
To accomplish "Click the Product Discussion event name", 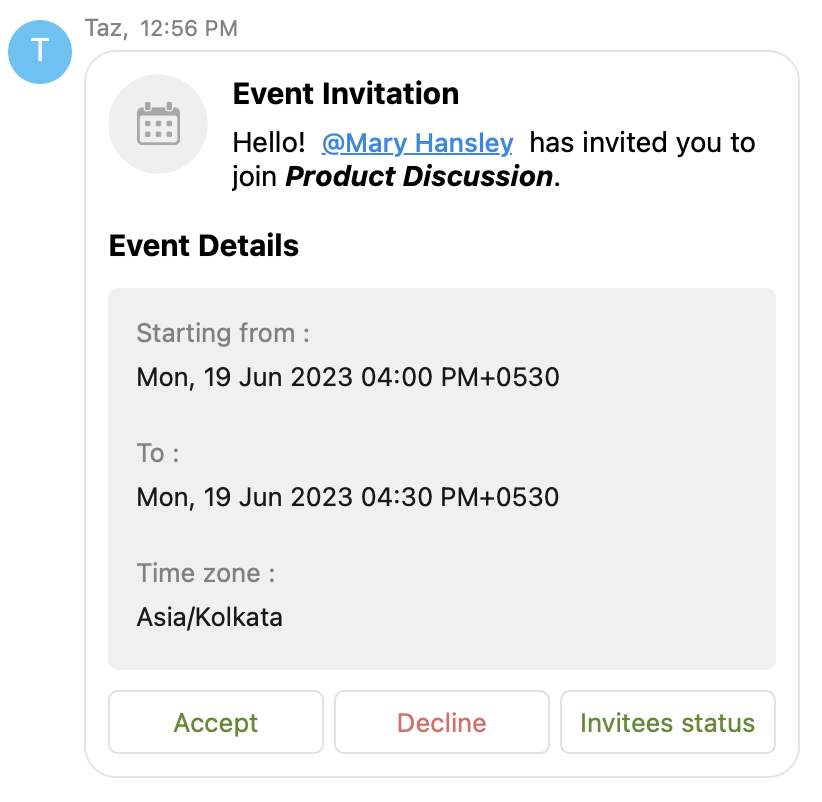I will coord(419,177).
